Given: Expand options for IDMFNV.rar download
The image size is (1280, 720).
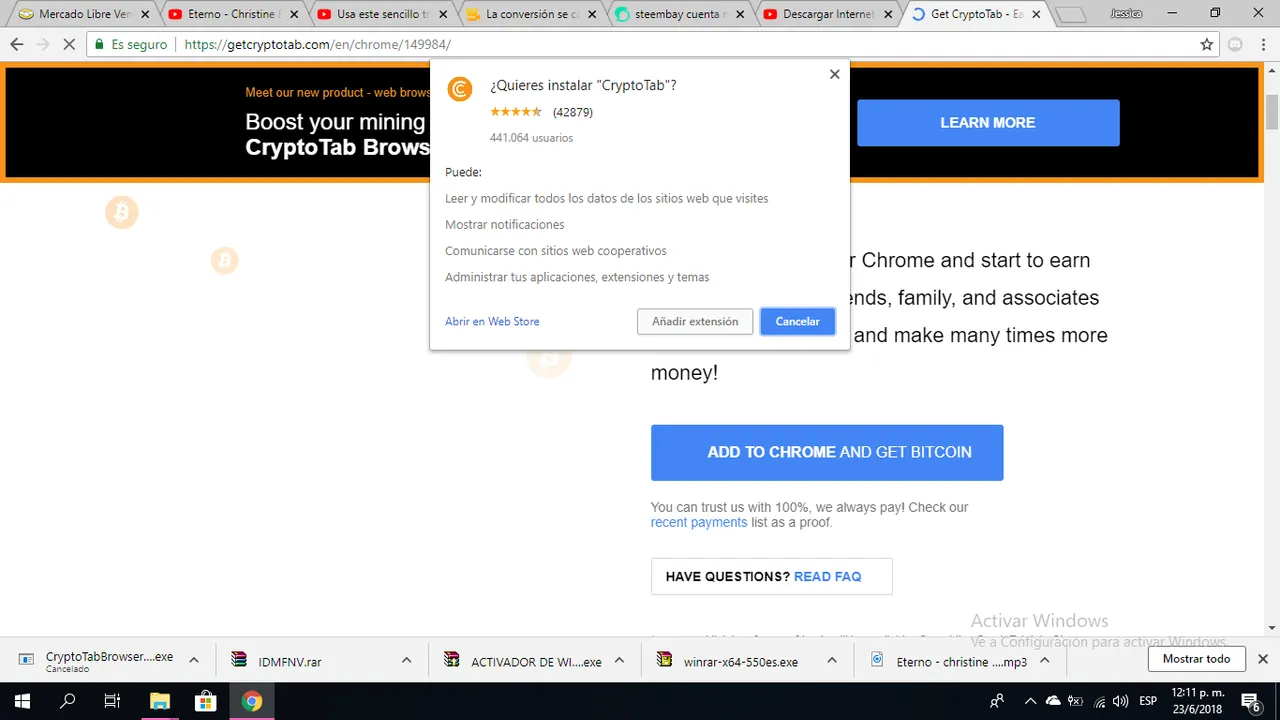Looking at the screenshot, I should pos(406,660).
